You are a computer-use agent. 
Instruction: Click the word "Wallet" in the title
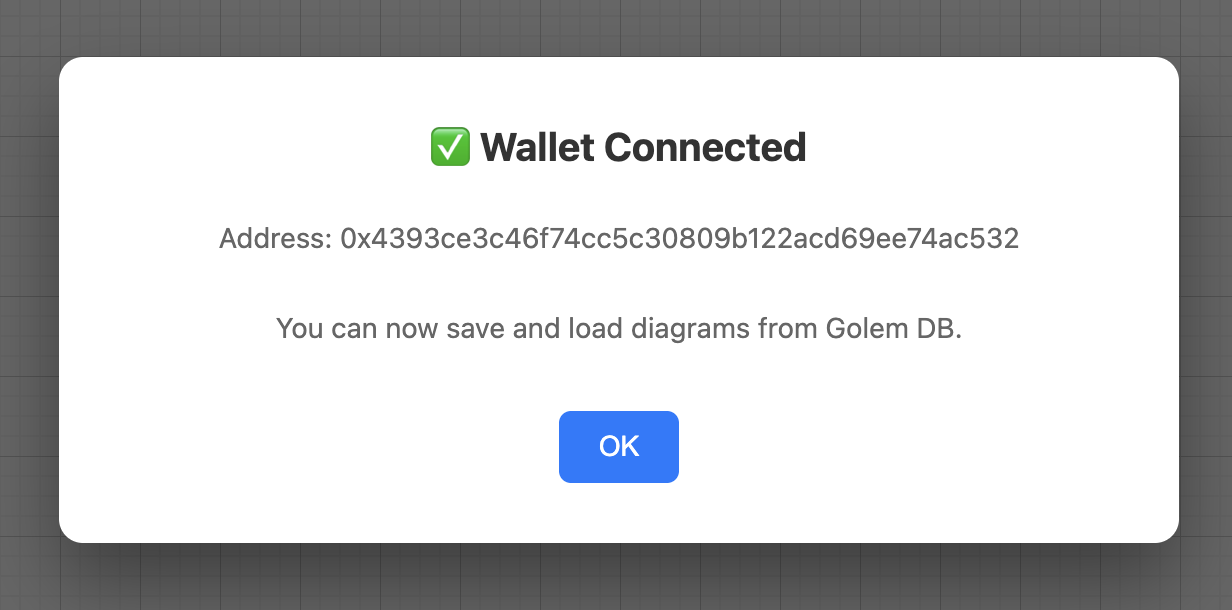(538, 148)
